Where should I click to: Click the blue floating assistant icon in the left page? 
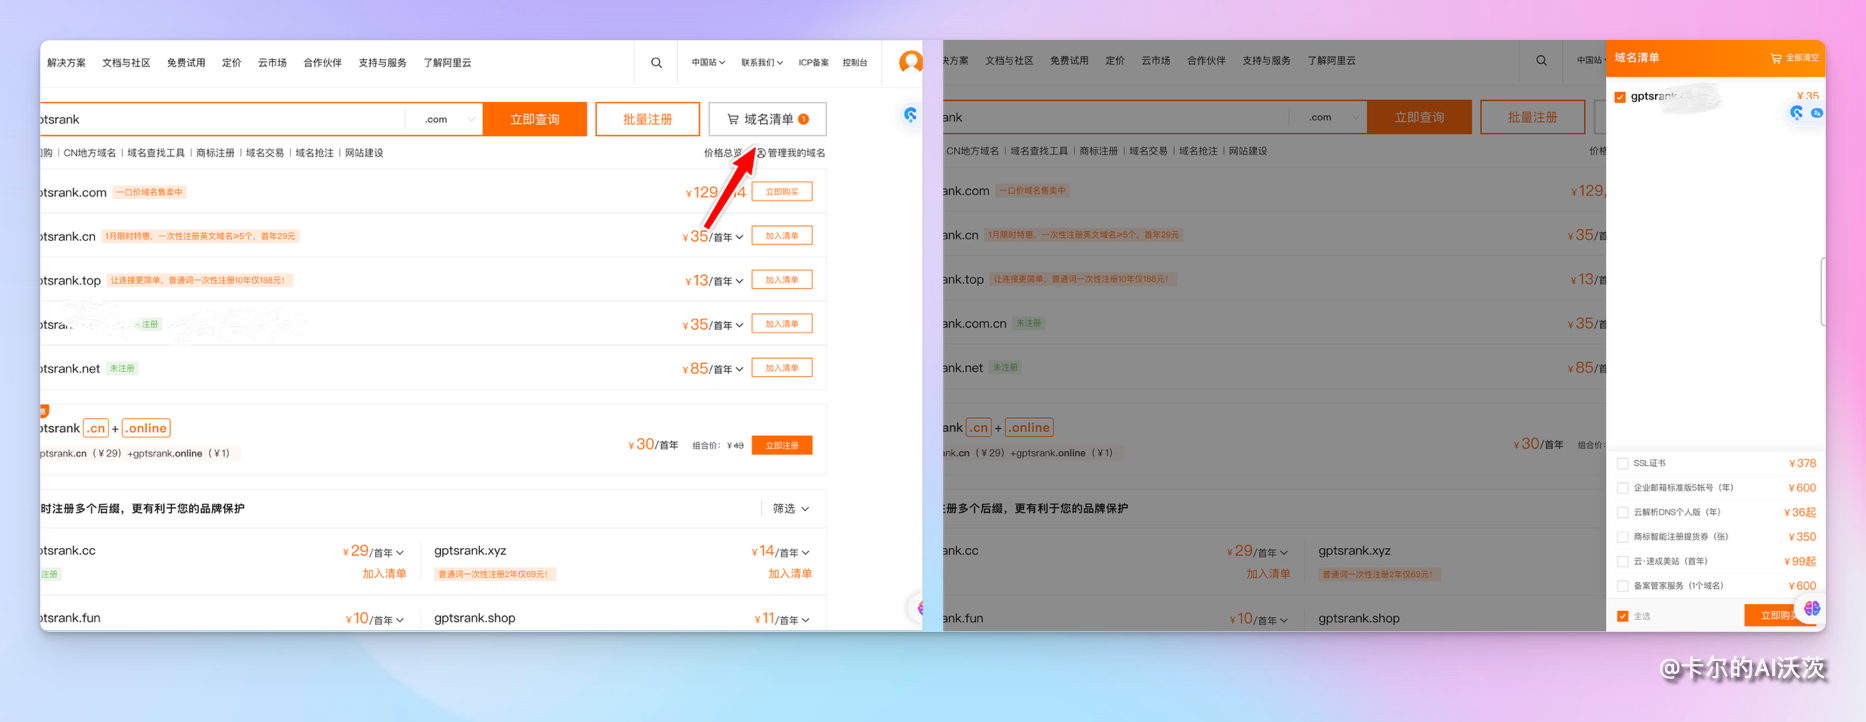tap(910, 115)
